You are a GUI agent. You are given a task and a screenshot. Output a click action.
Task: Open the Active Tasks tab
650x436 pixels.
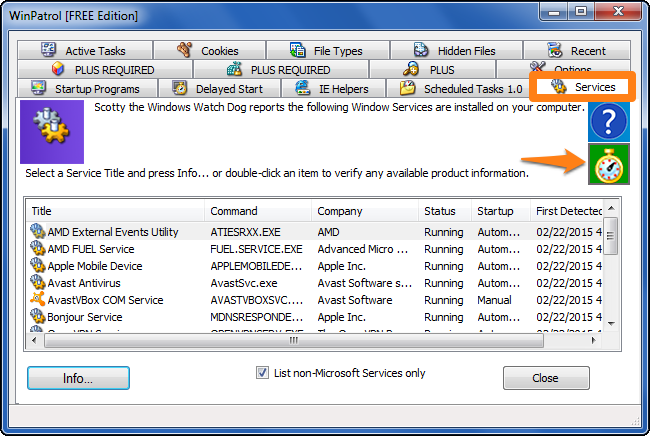pos(85,51)
